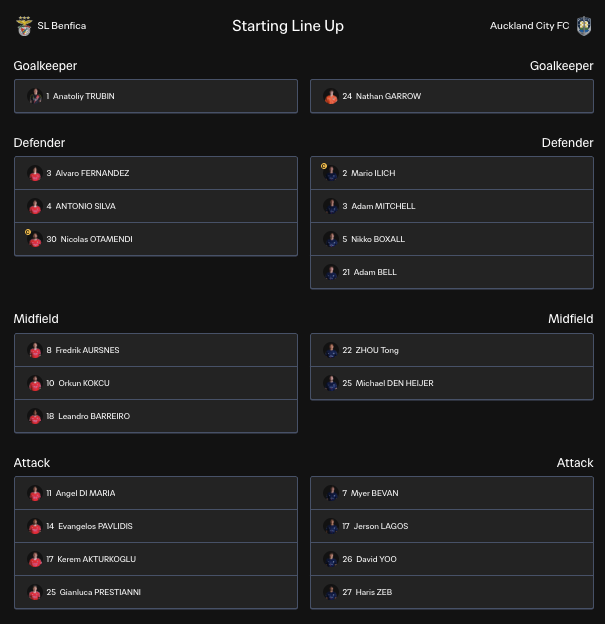
Task: Click captain badge on Nicolas Otamendi
Action: [28, 232]
